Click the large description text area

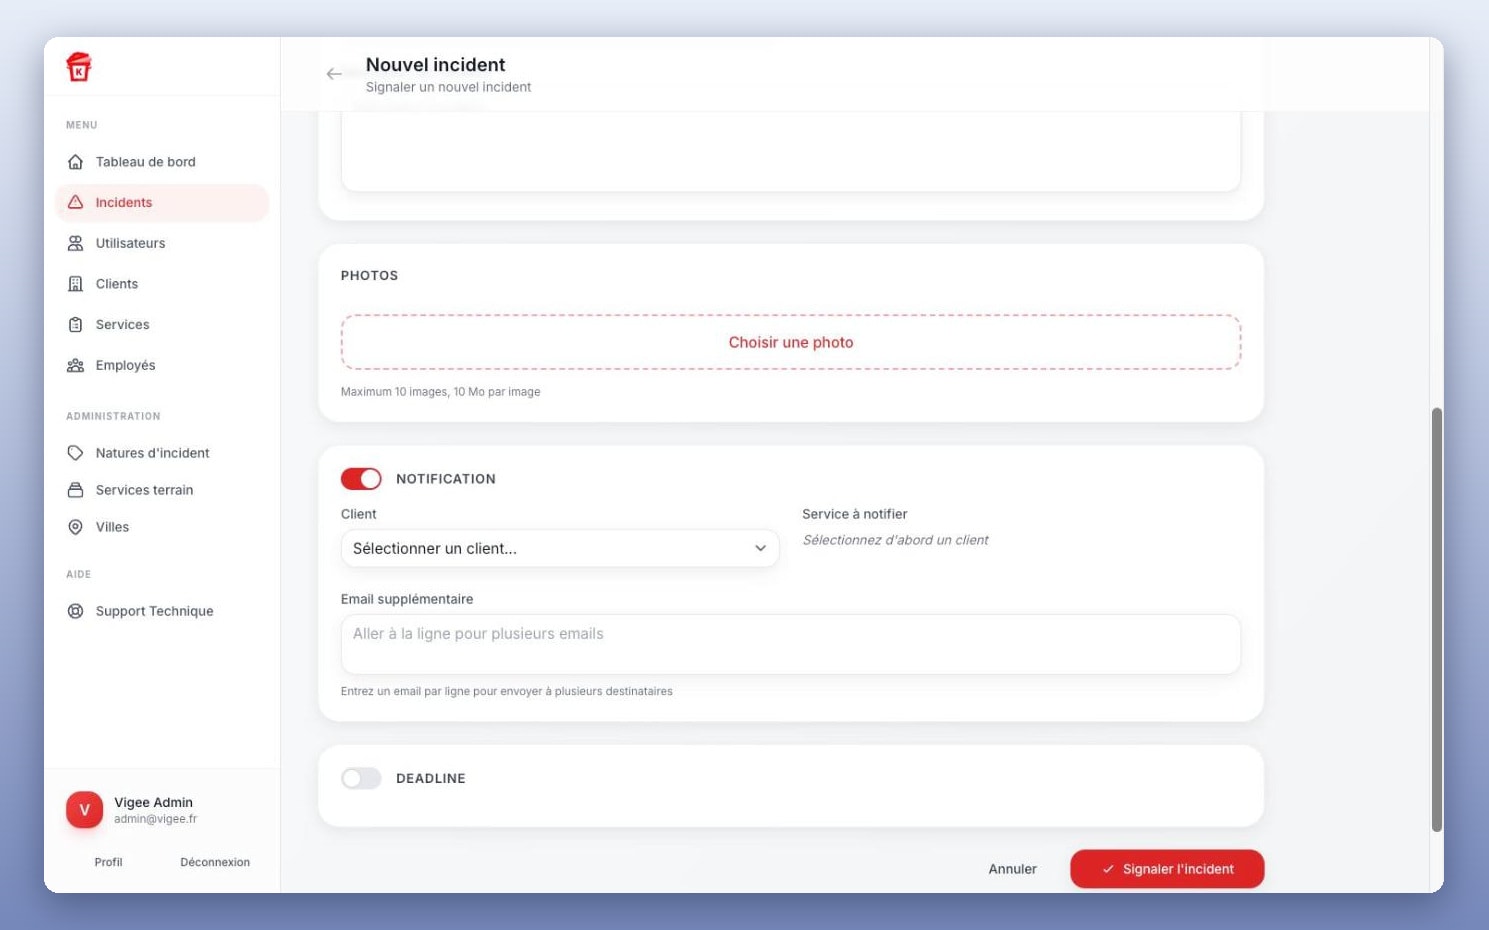pos(791,150)
